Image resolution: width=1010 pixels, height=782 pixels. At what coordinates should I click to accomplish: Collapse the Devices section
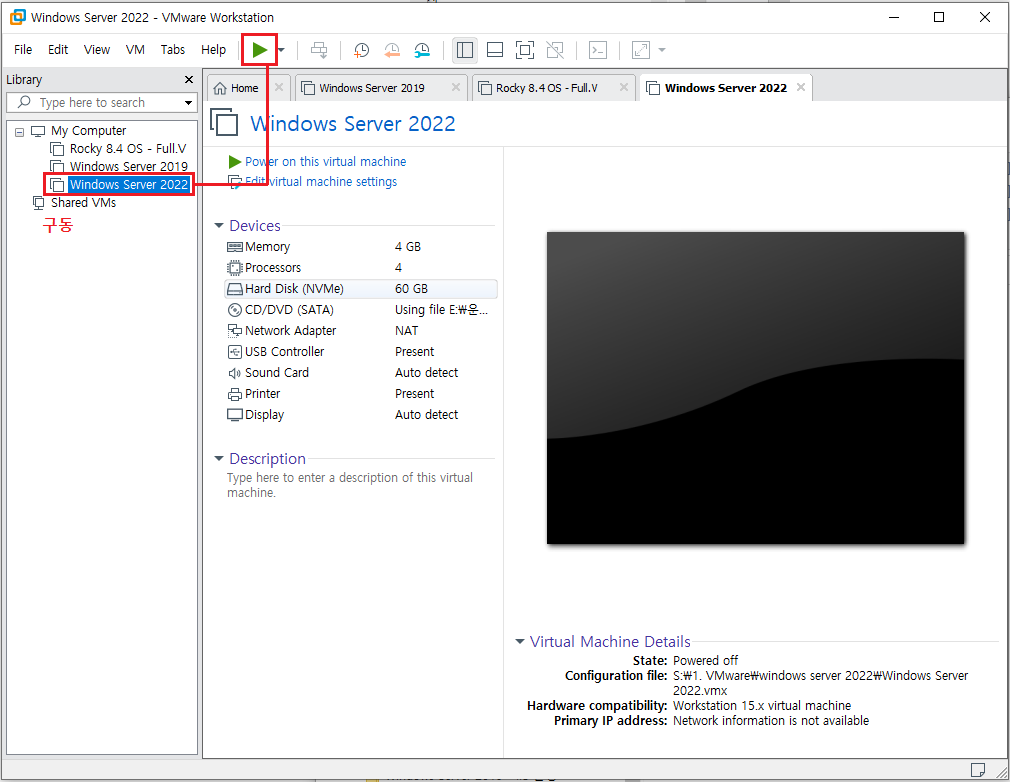coord(218,225)
